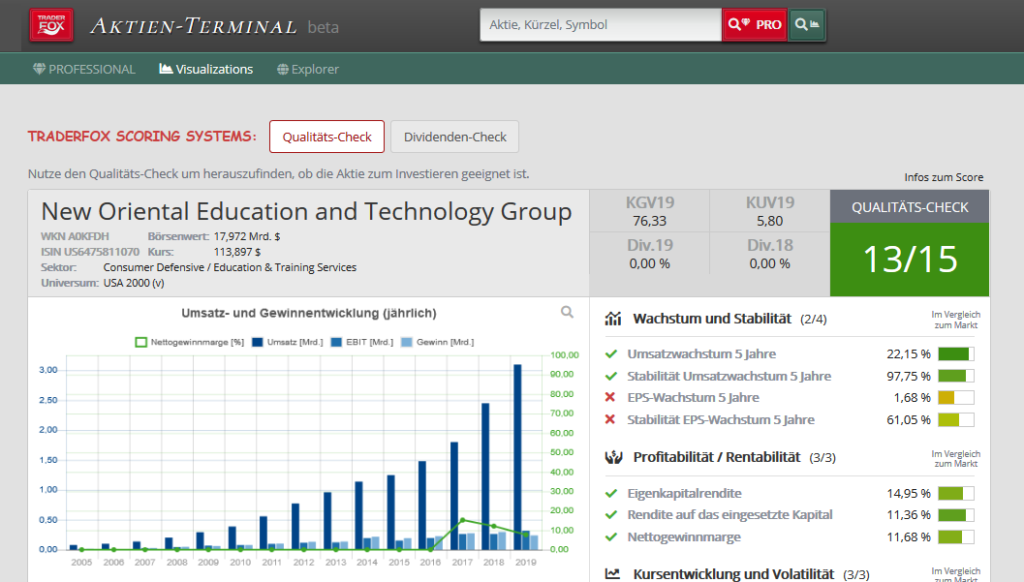The width and height of the screenshot is (1024, 582).
Task: Focus the Aktie, Kürzel, Symbol search field
Action: [600, 25]
